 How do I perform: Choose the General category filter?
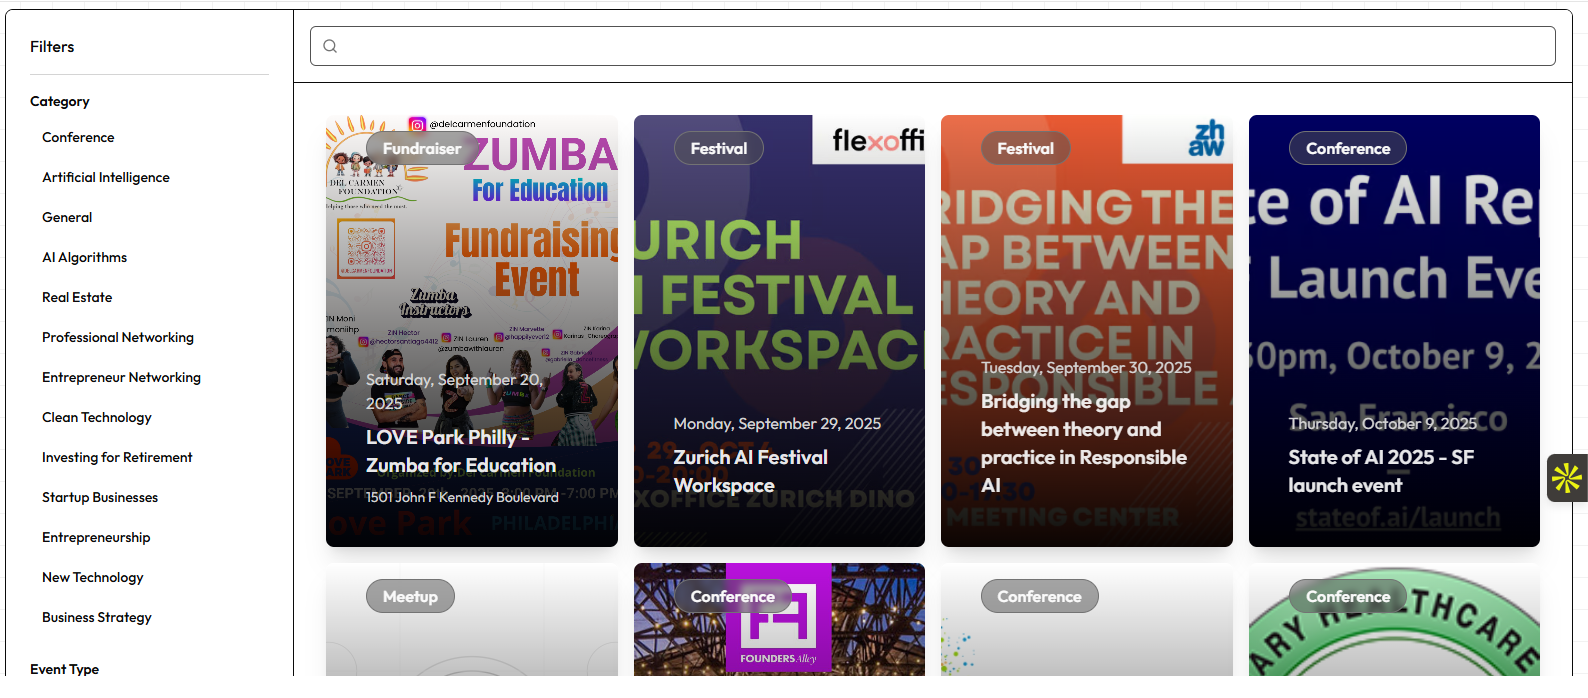[67, 218]
